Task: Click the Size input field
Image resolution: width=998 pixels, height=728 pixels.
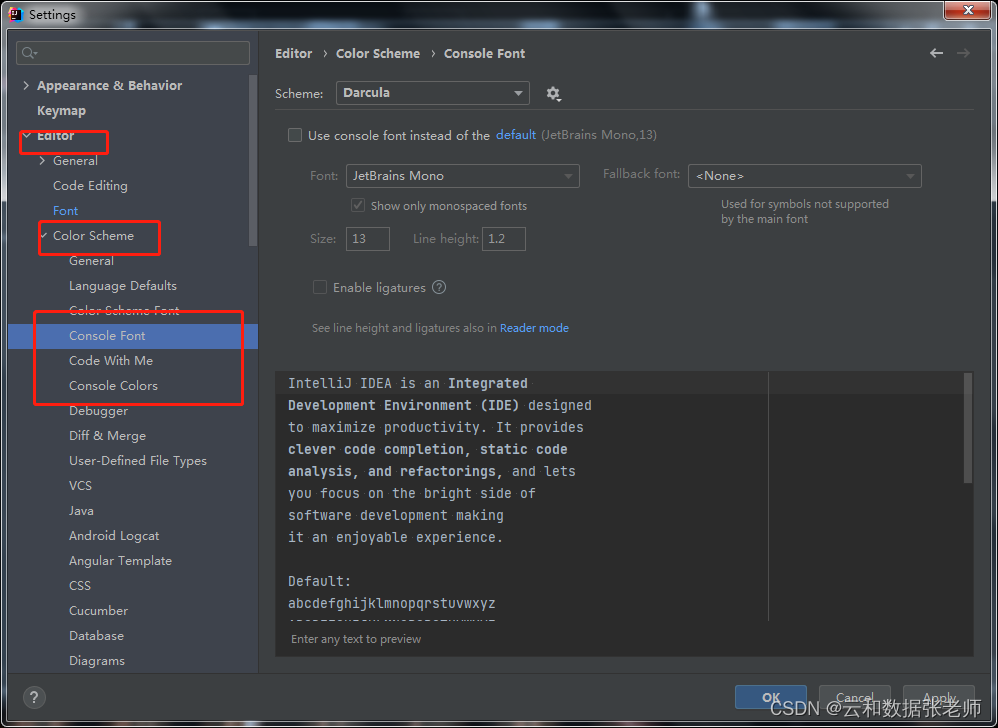Action: 368,239
